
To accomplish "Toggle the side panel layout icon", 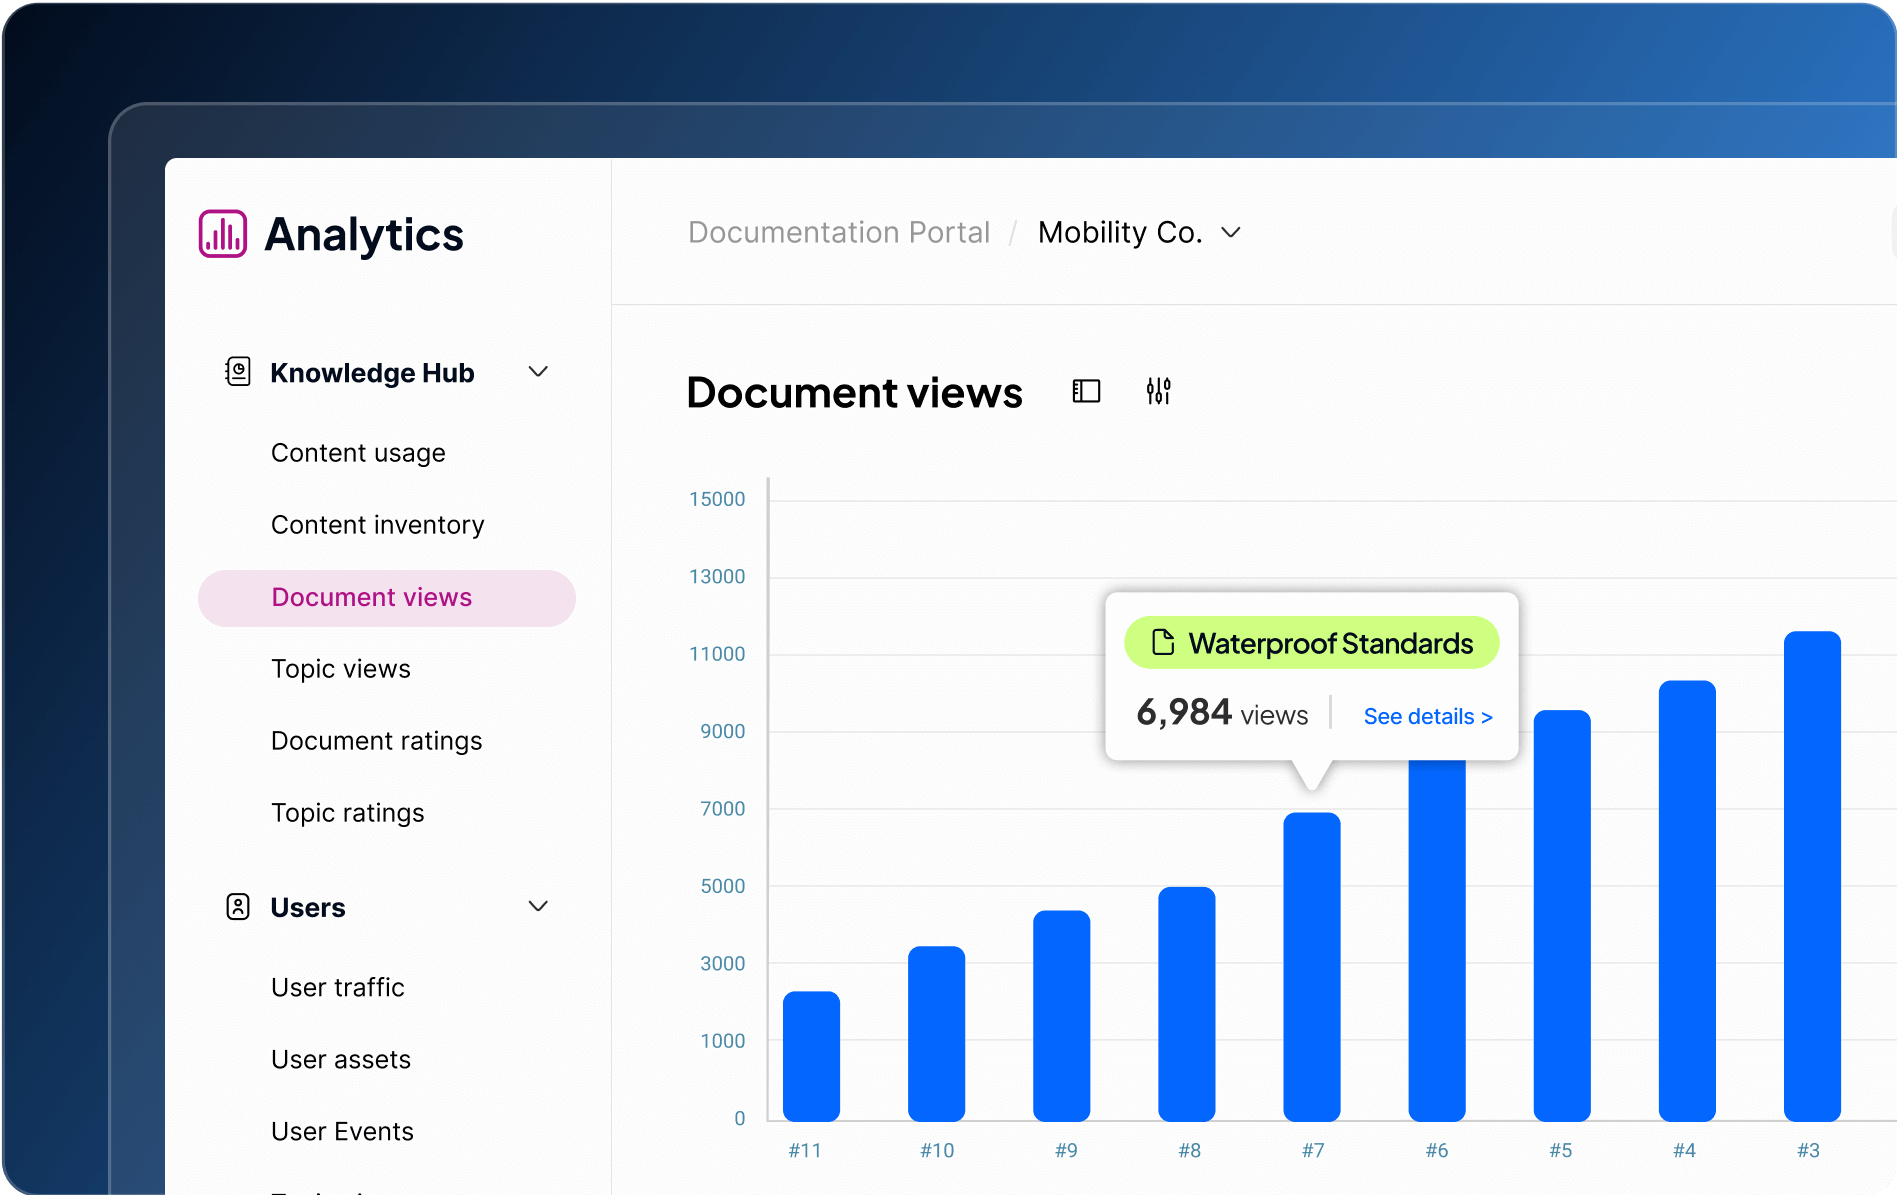I will coord(1086,391).
